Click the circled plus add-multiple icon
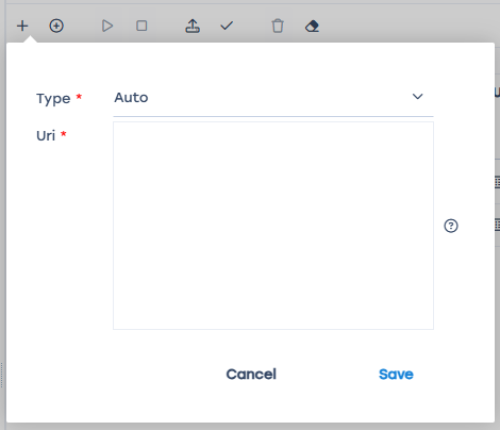The width and height of the screenshot is (500, 430). pos(56,26)
